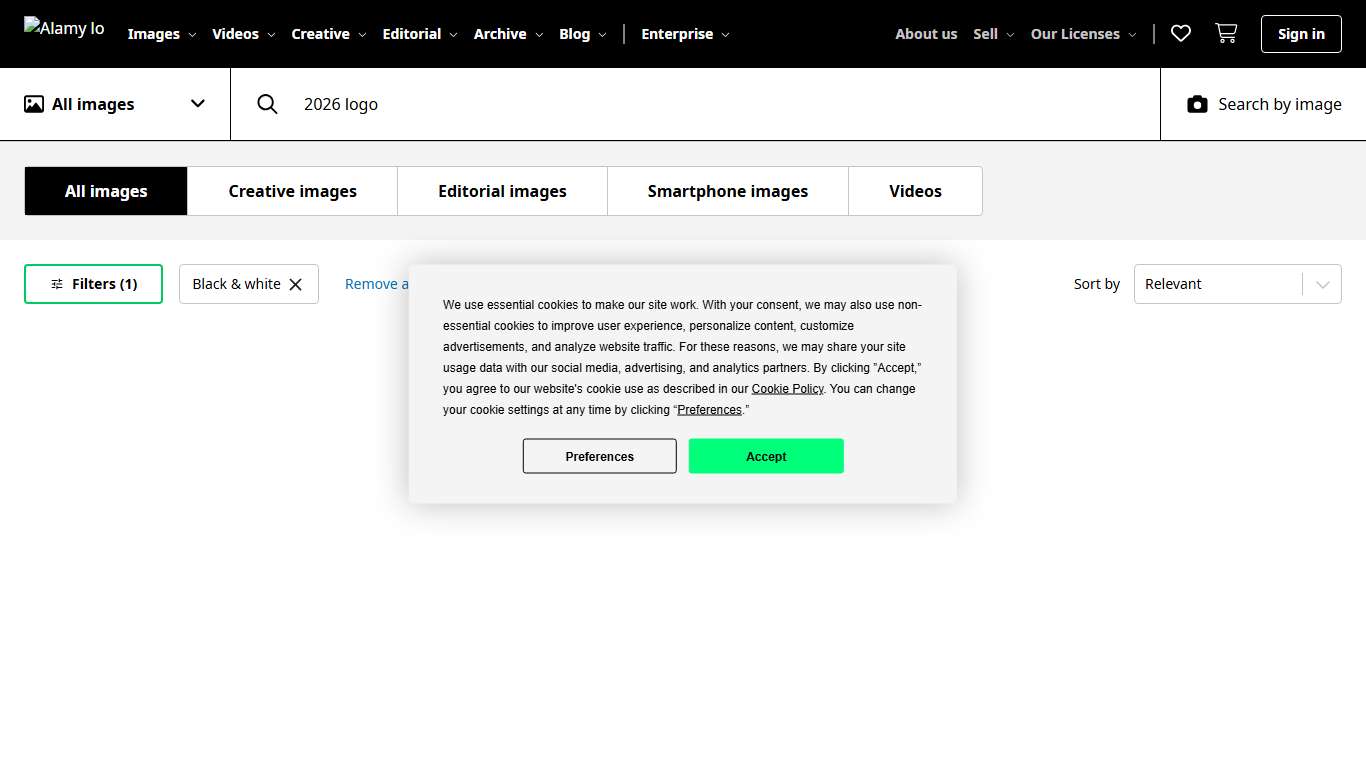Follow the Cookie Policy link
Viewport: 1366px width, 768px height.
click(x=787, y=389)
